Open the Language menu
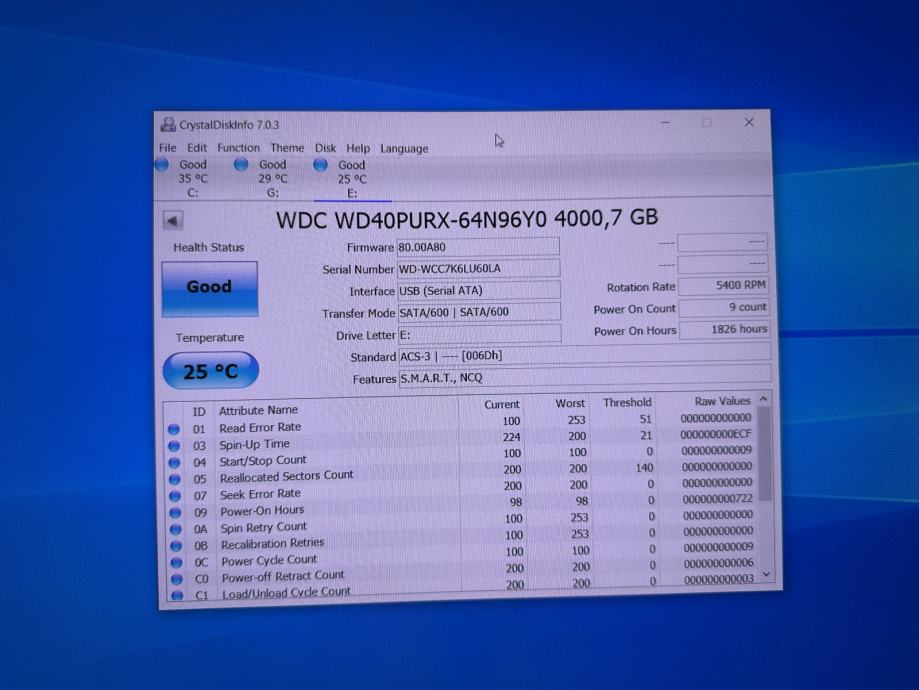919x690 pixels. tap(404, 149)
